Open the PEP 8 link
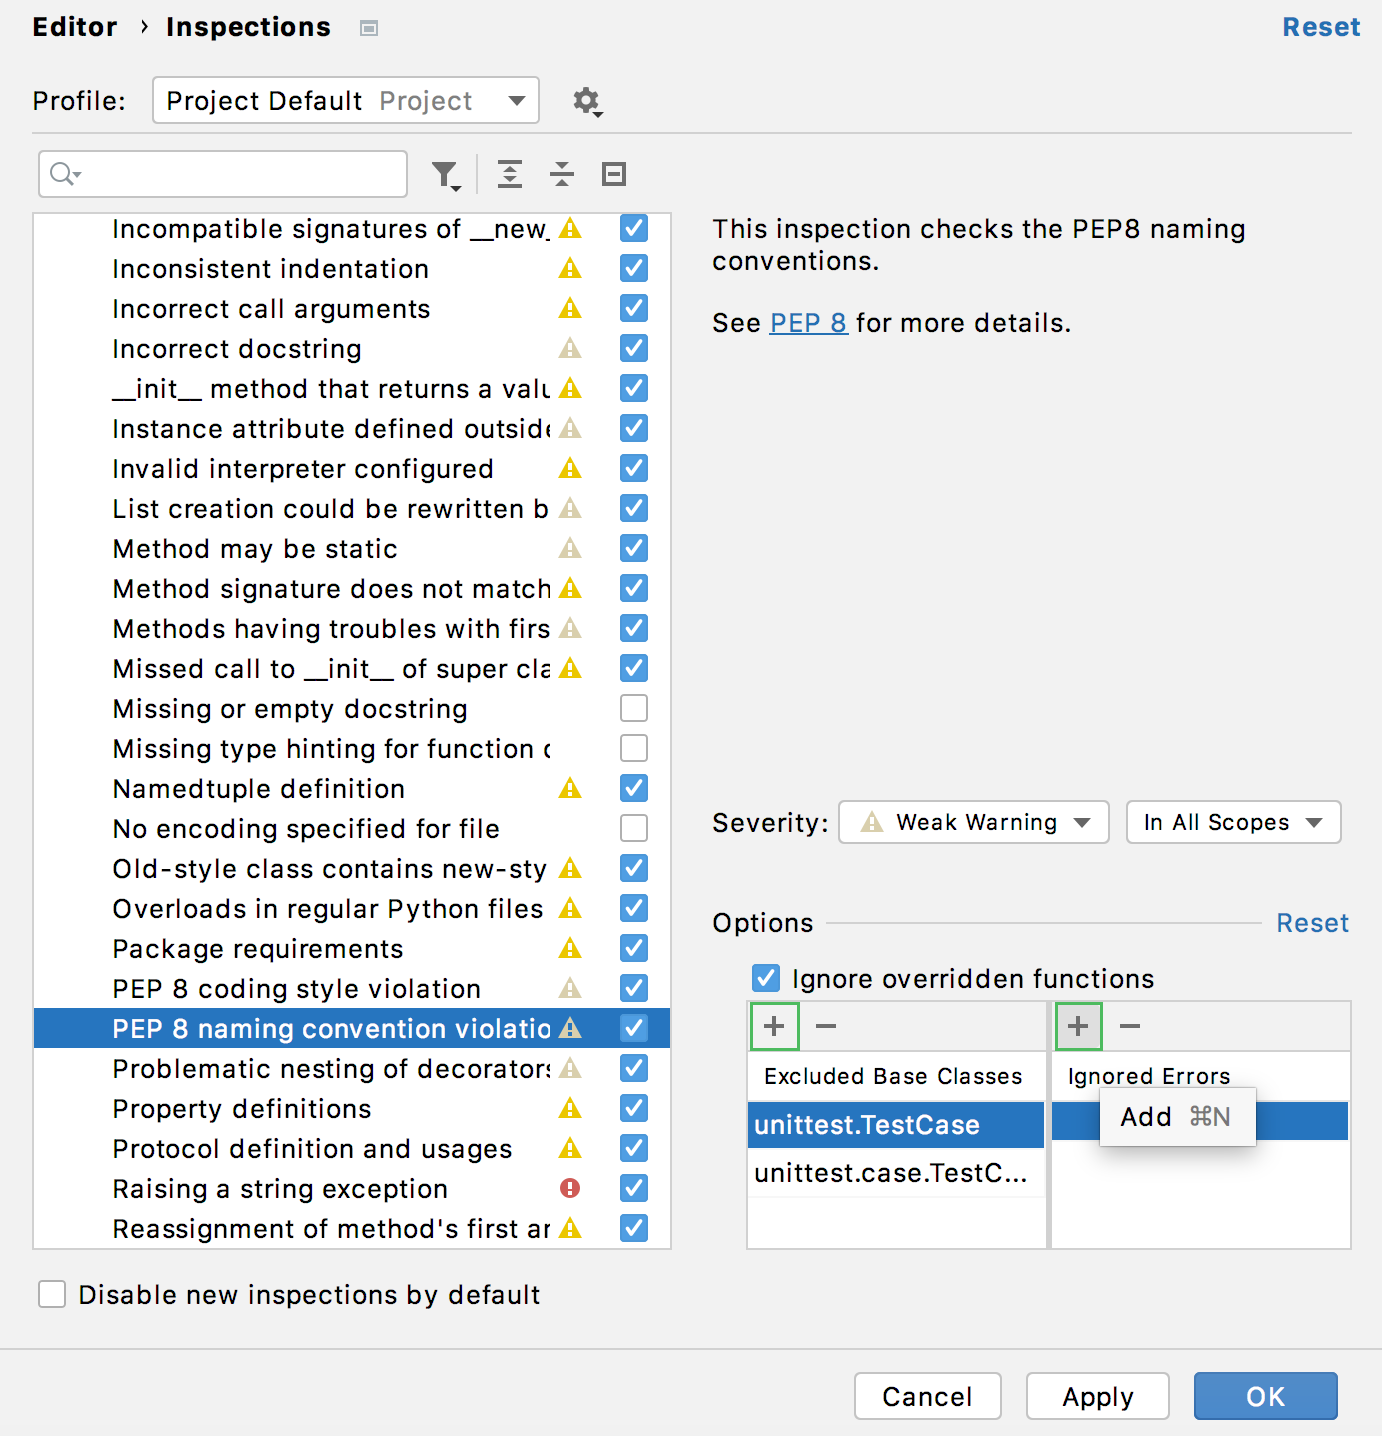Viewport: 1382px width, 1436px height. click(x=808, y=323)
